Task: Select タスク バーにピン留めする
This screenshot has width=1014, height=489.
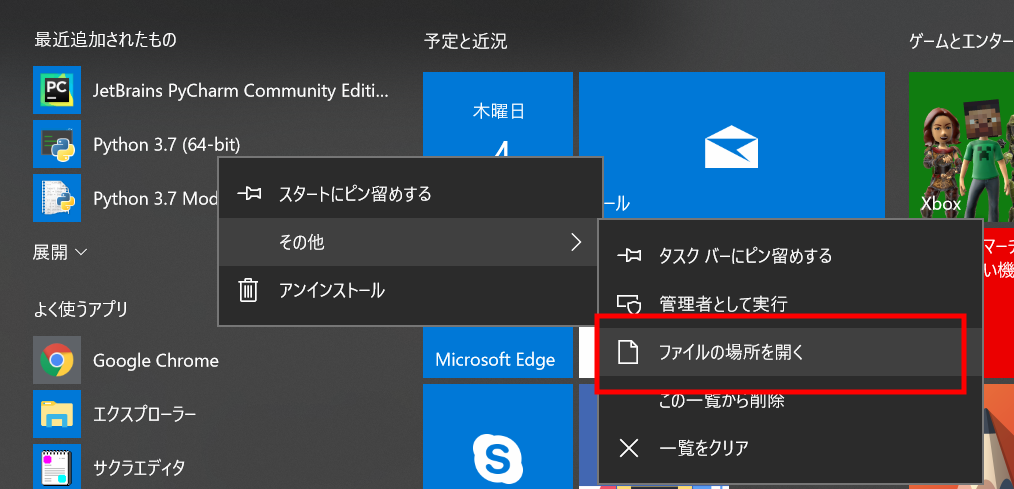Action: 790,255
